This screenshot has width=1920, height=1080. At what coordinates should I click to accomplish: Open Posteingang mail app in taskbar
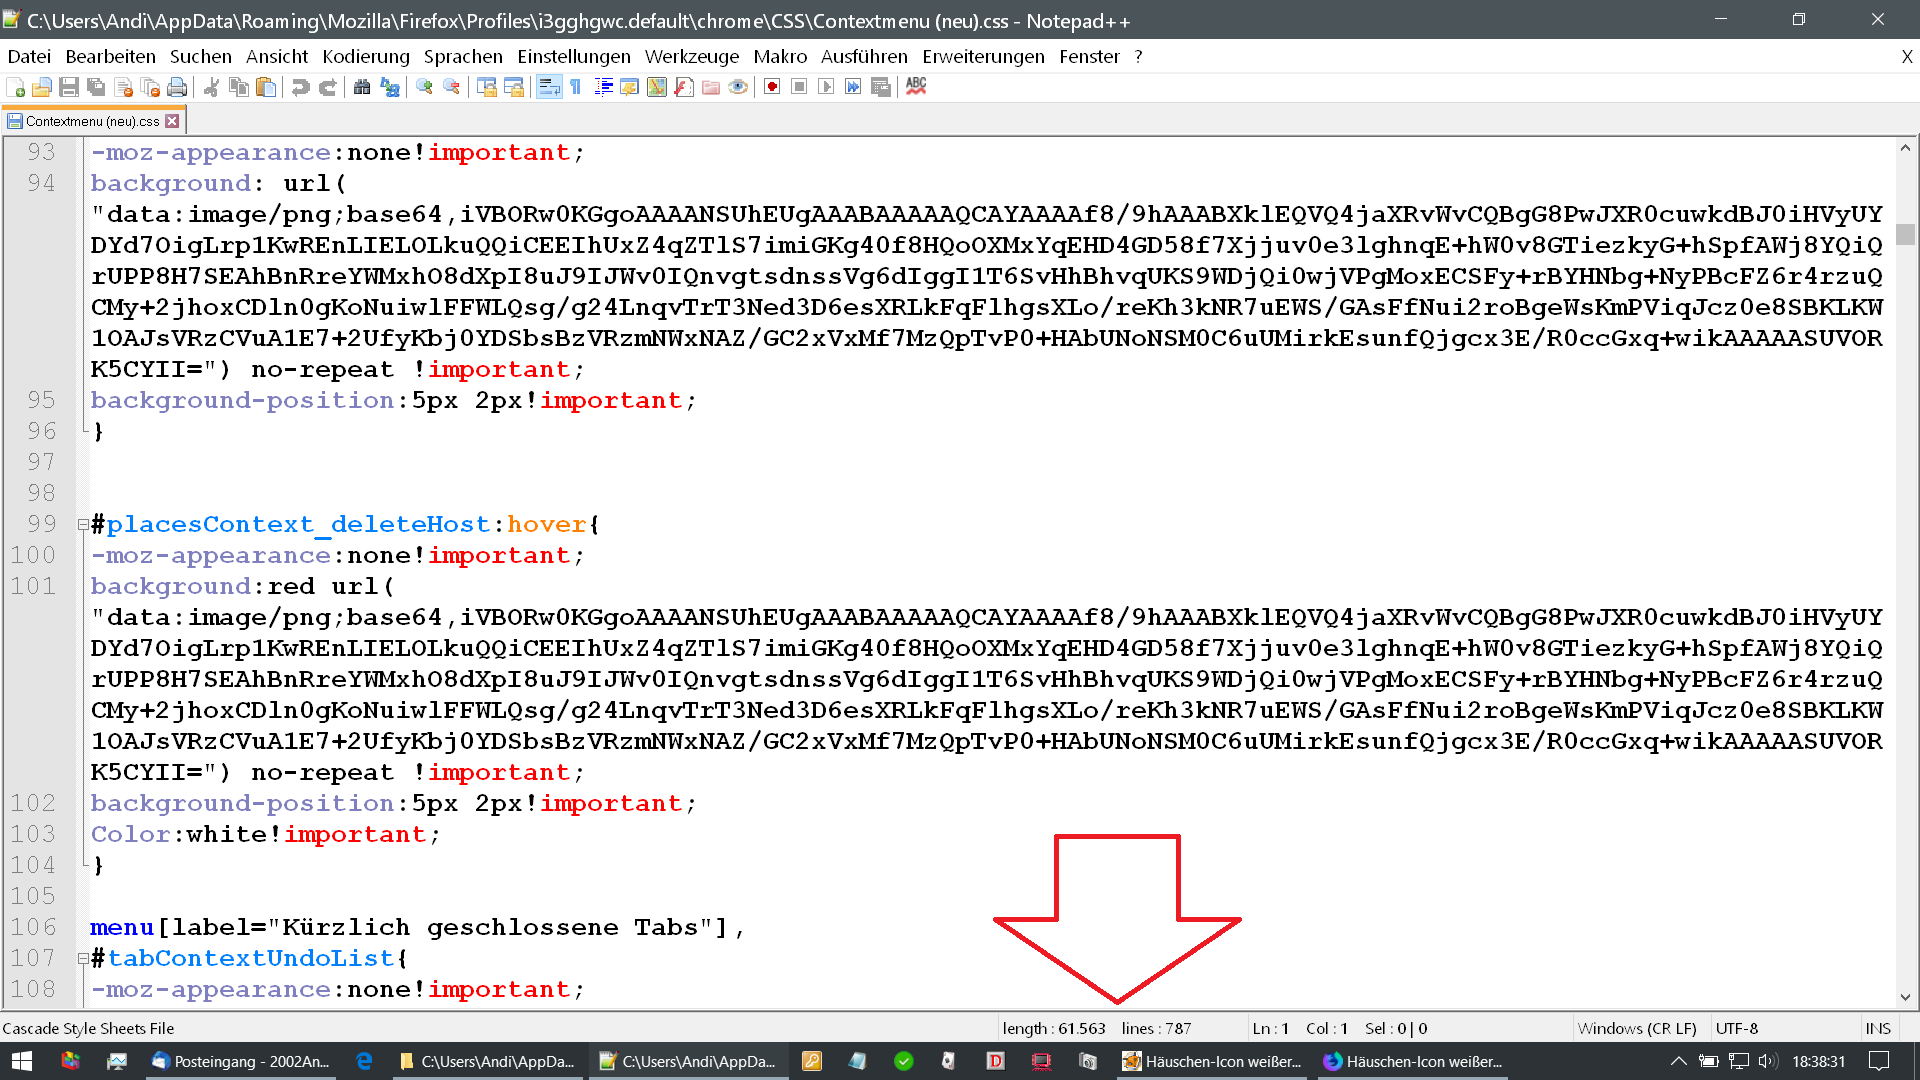tap(241, 1061)
